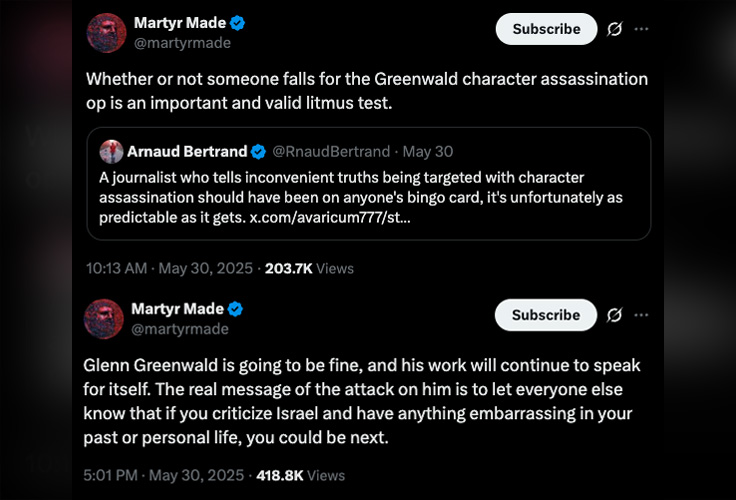Subscribe to Martyr Made from first tweet

pos(546,29)
